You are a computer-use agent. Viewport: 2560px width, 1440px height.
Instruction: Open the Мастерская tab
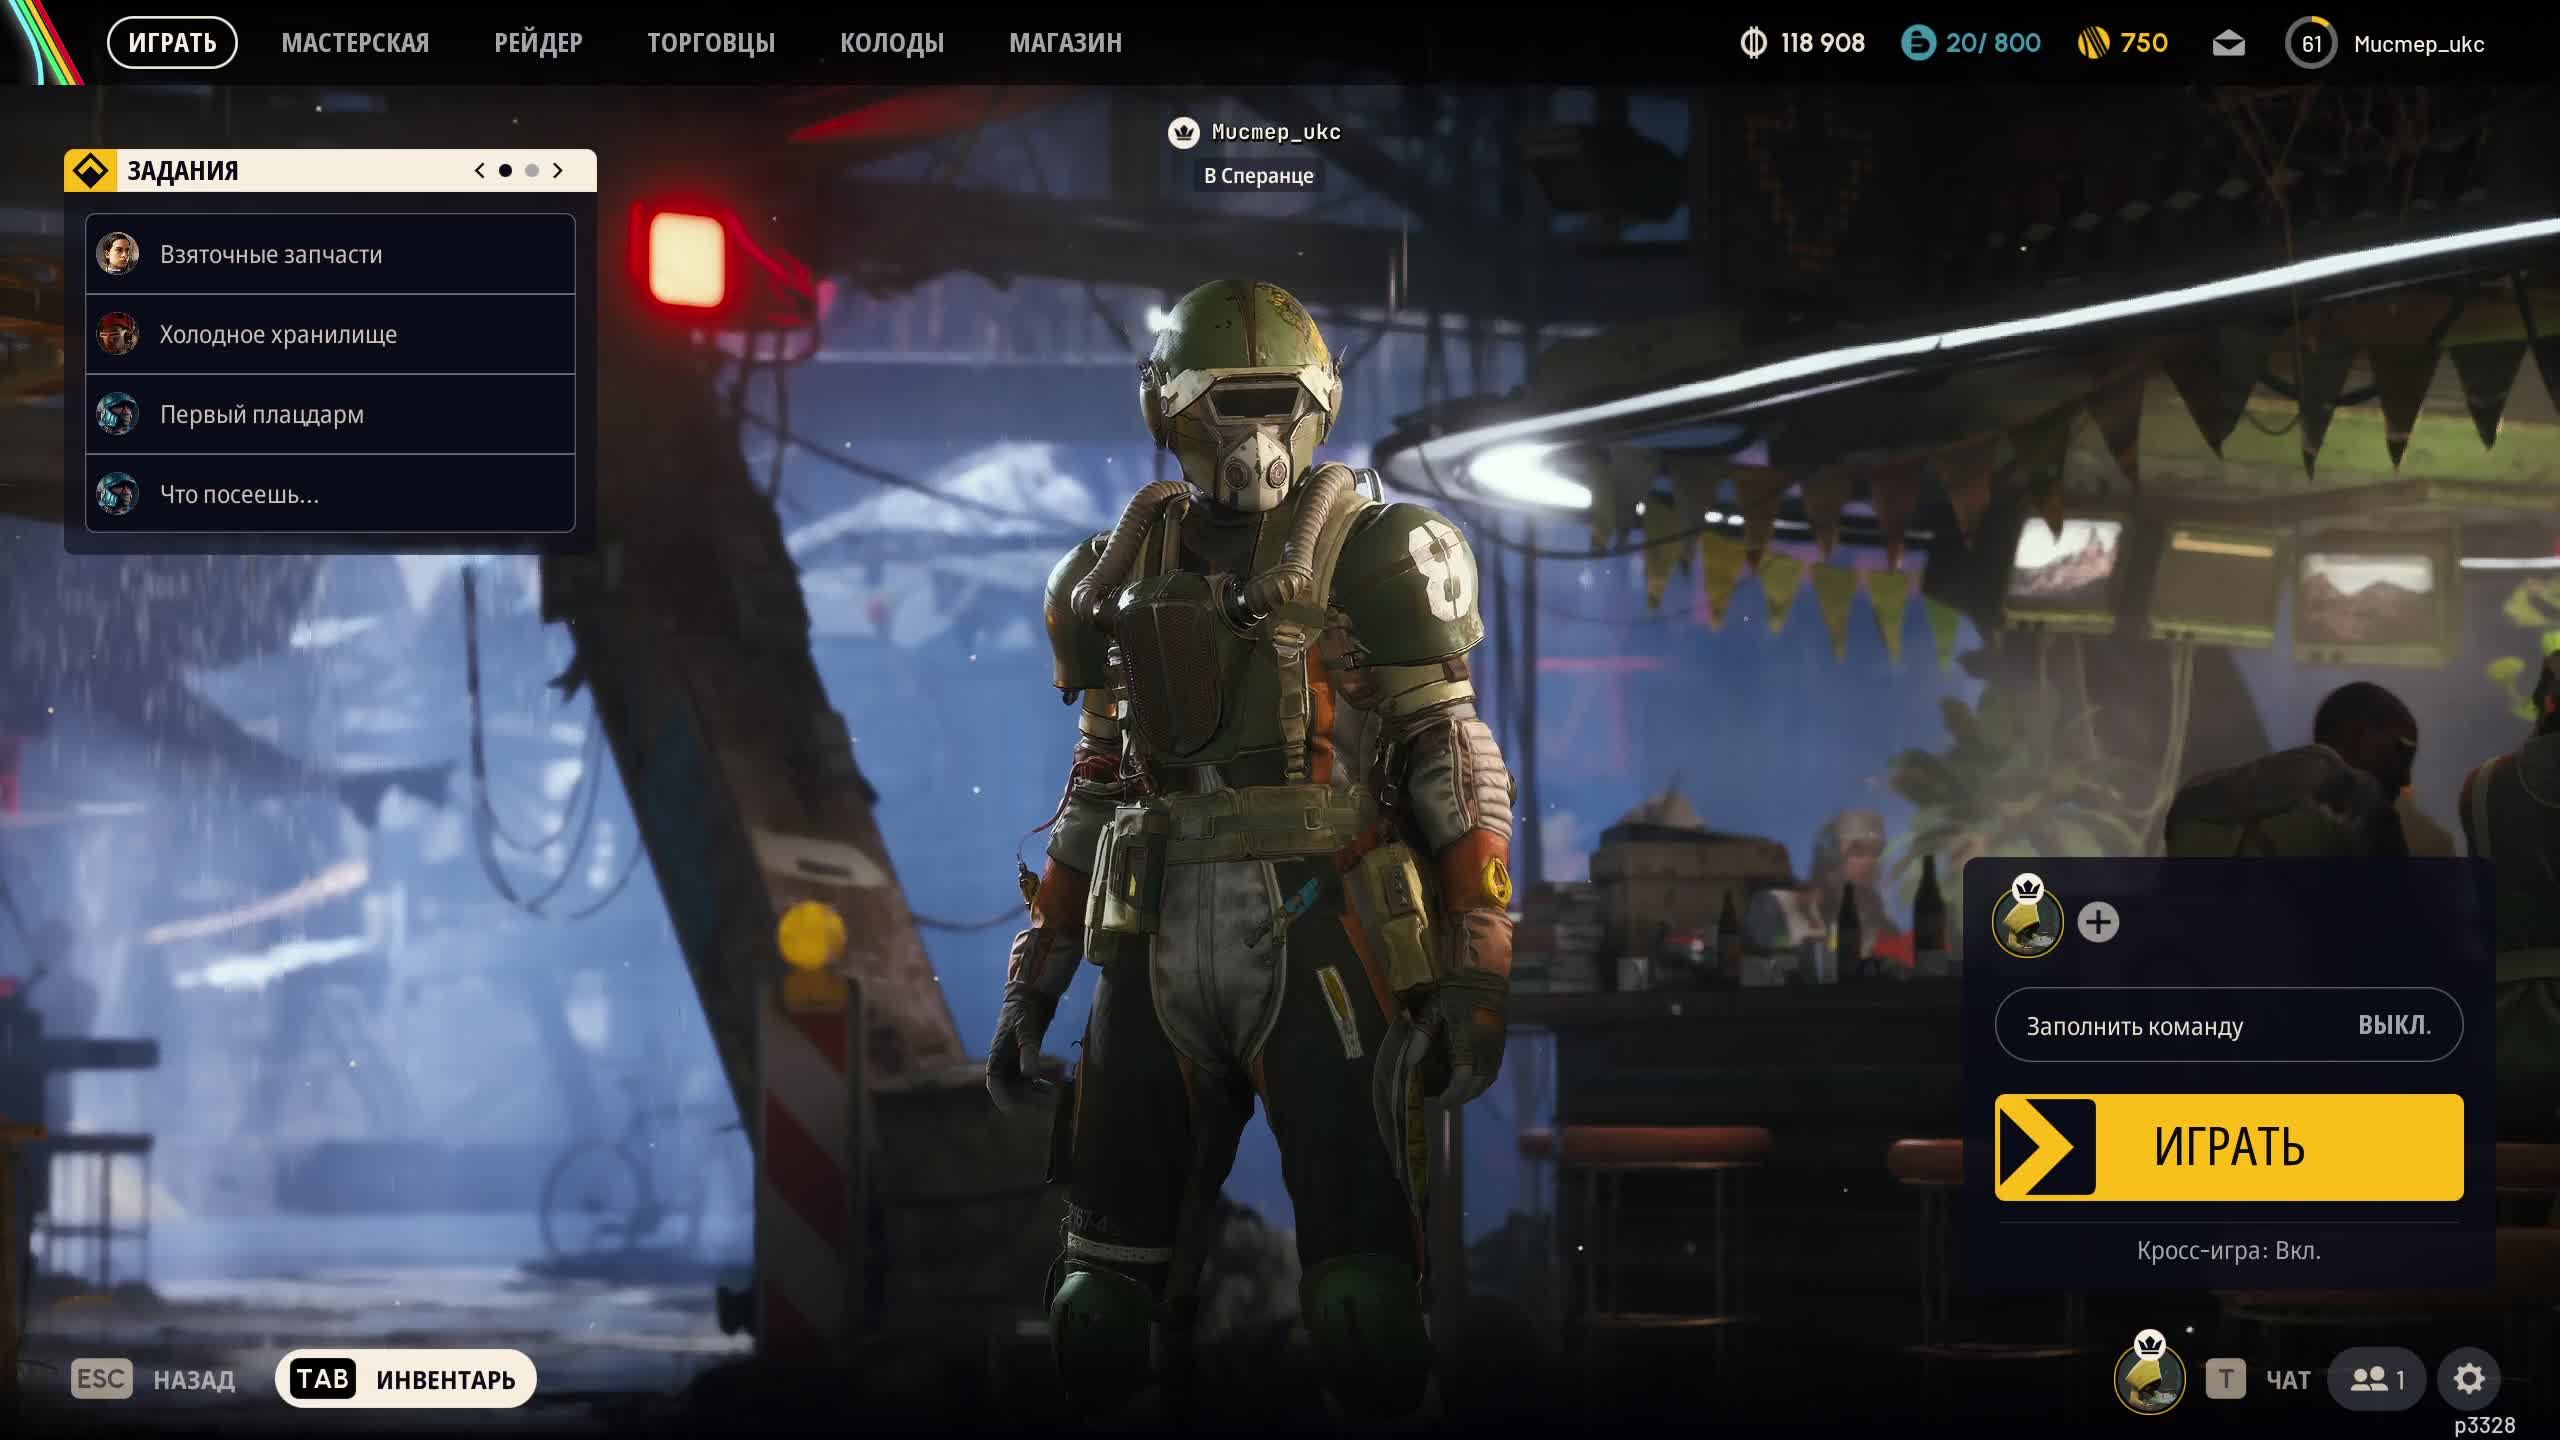[x=355, y=43]
